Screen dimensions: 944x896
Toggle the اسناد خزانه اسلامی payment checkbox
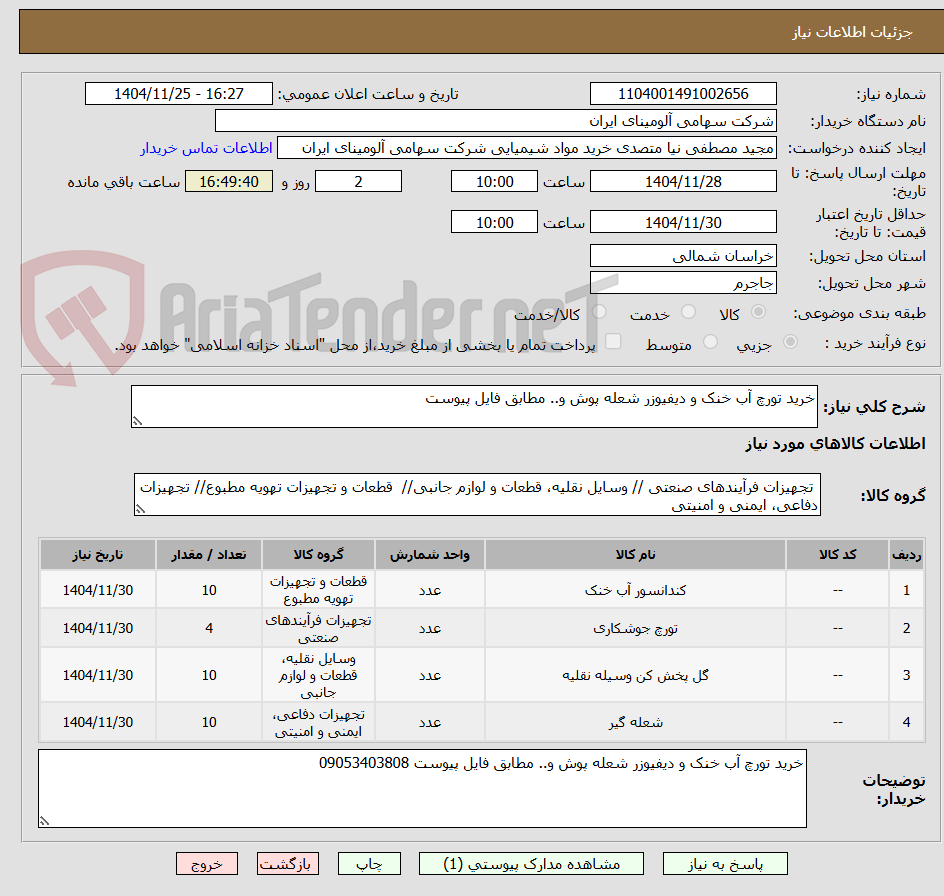(613, 341)
